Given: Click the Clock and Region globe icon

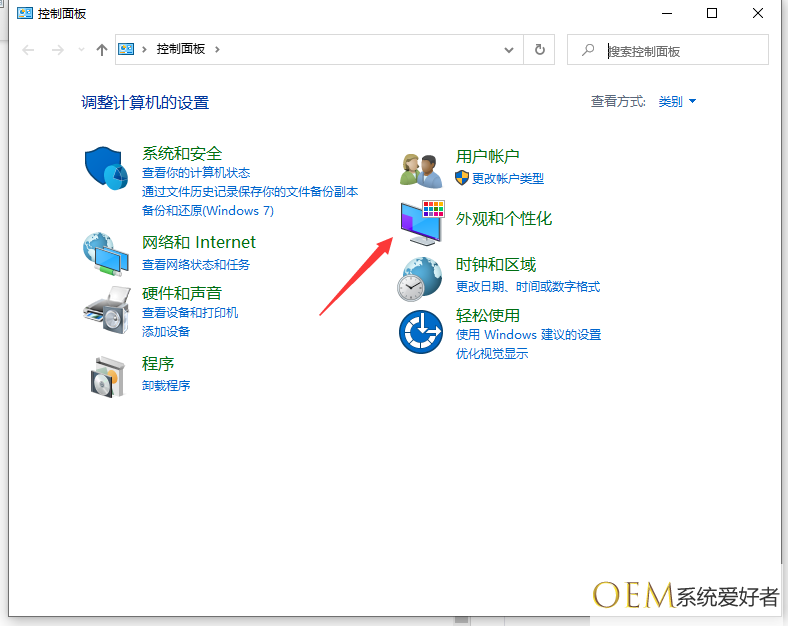Looking at the screenshot, I should click(421, 277).
